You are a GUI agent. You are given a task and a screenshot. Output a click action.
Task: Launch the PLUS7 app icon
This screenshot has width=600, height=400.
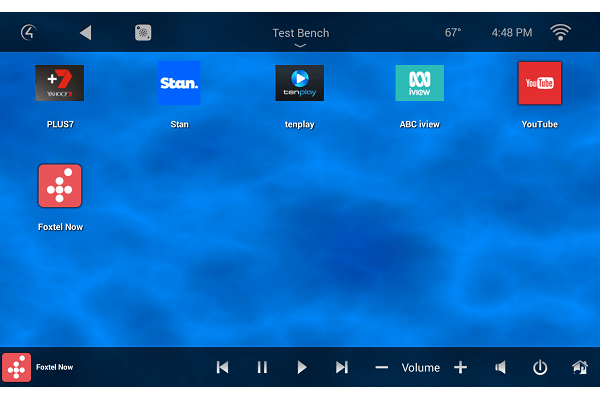pos(60,83)
